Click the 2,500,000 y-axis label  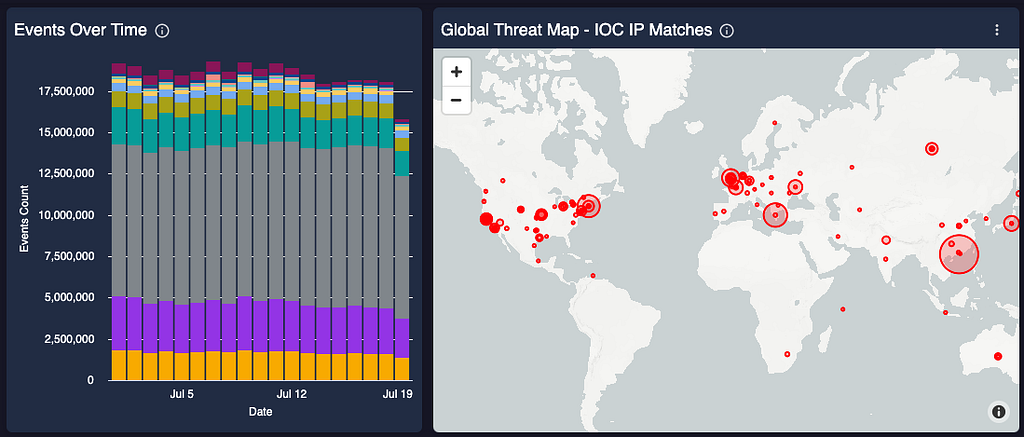pyautogui.click(x=69, y=339)
